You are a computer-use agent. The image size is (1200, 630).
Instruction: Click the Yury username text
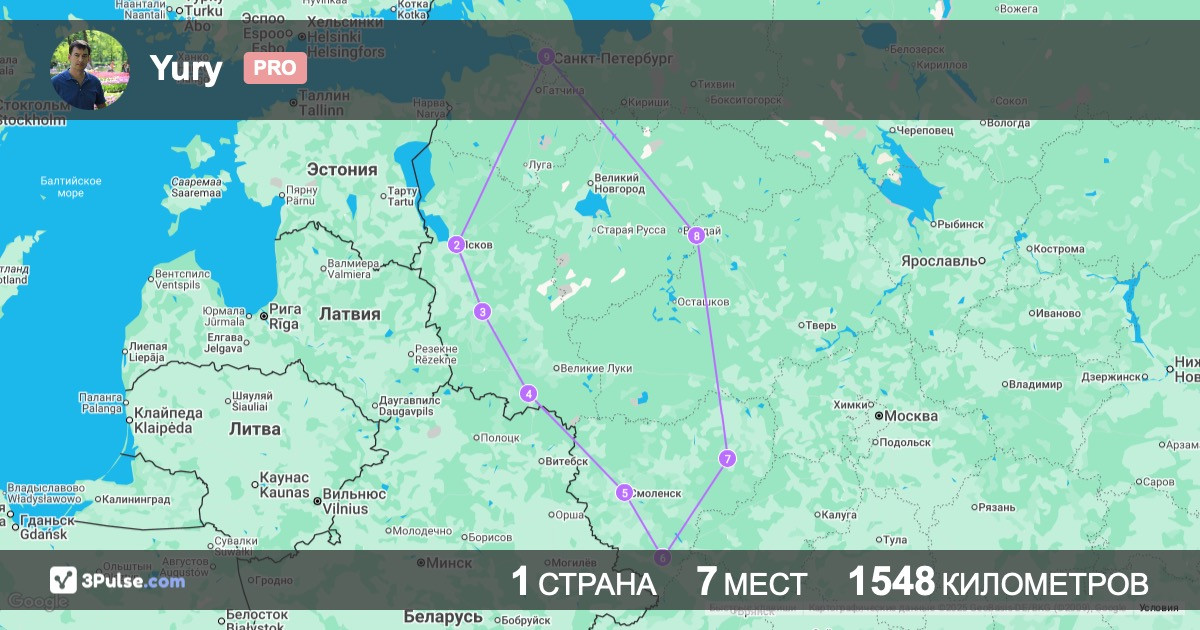tap(186, 69)
